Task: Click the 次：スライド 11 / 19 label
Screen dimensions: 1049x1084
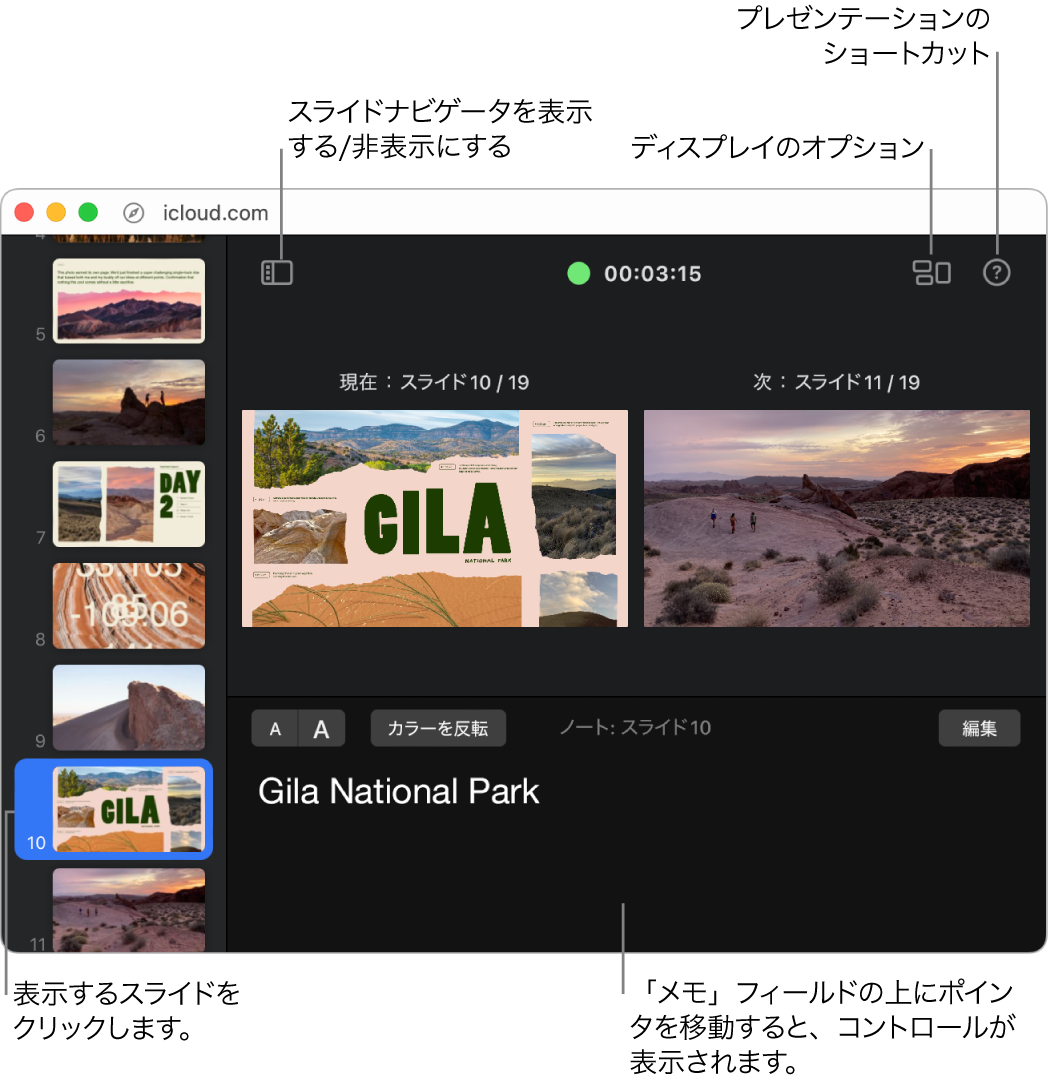Action: 836,382
